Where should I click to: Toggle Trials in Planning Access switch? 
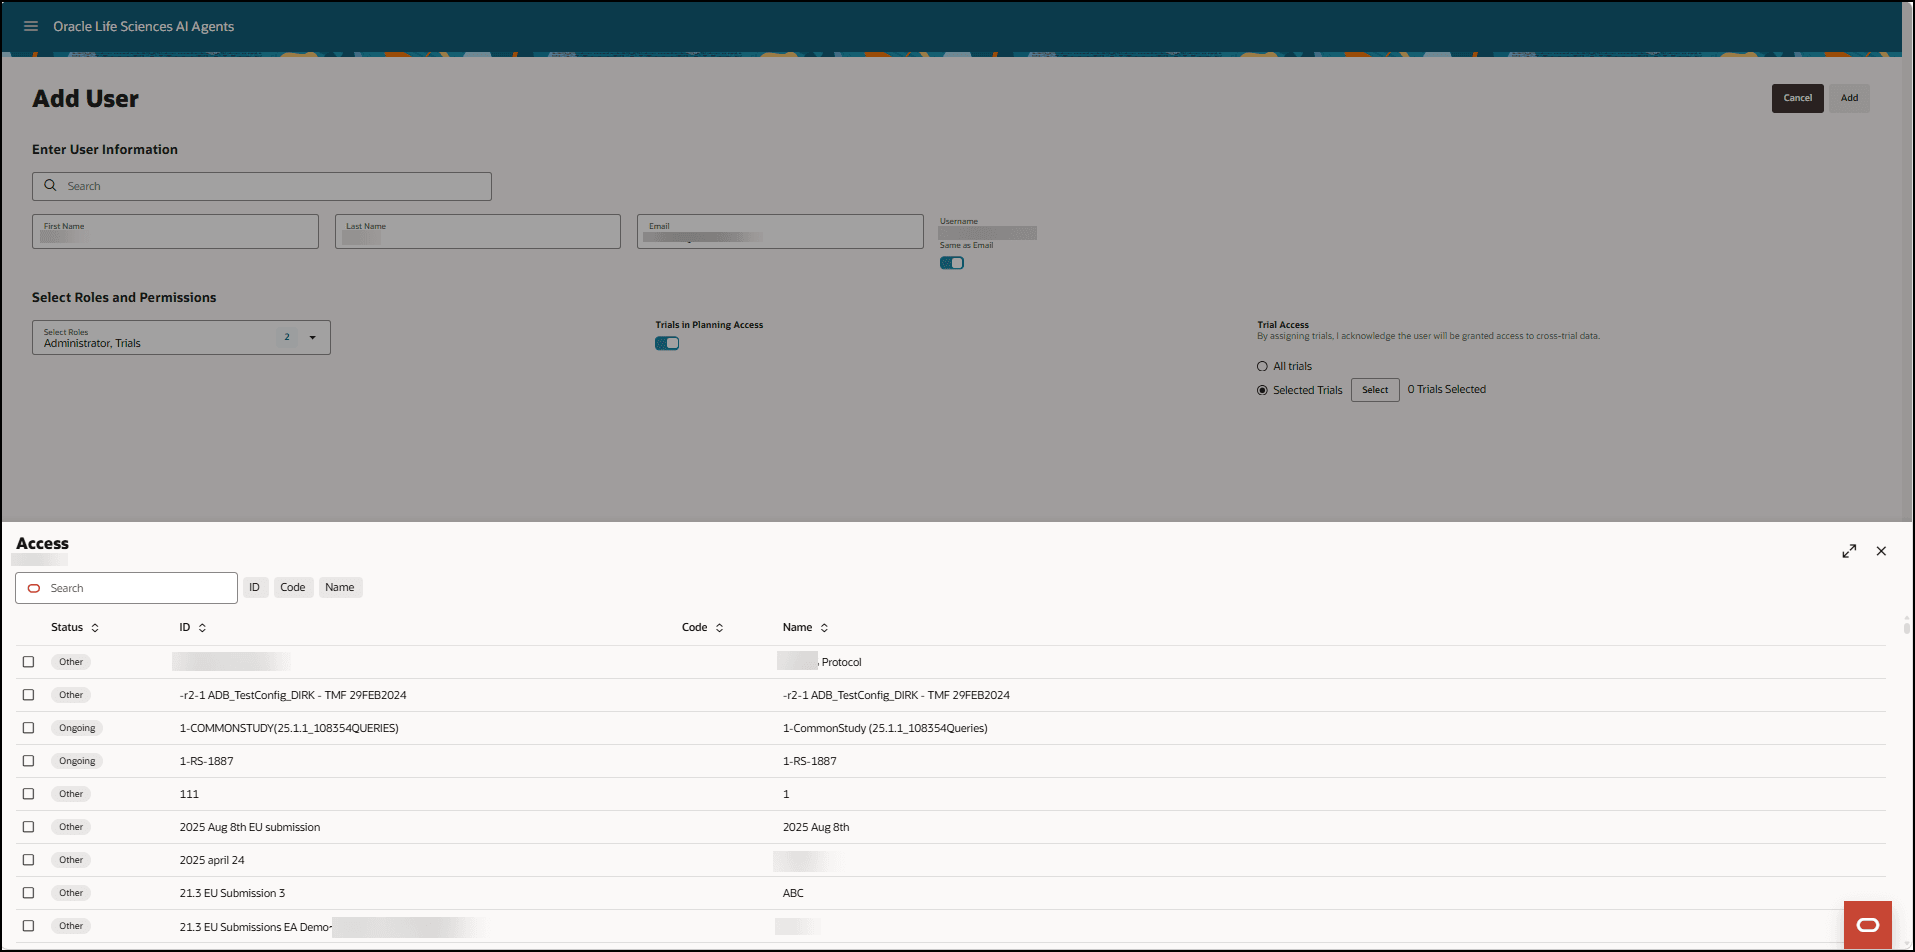(x=667, y=343)
